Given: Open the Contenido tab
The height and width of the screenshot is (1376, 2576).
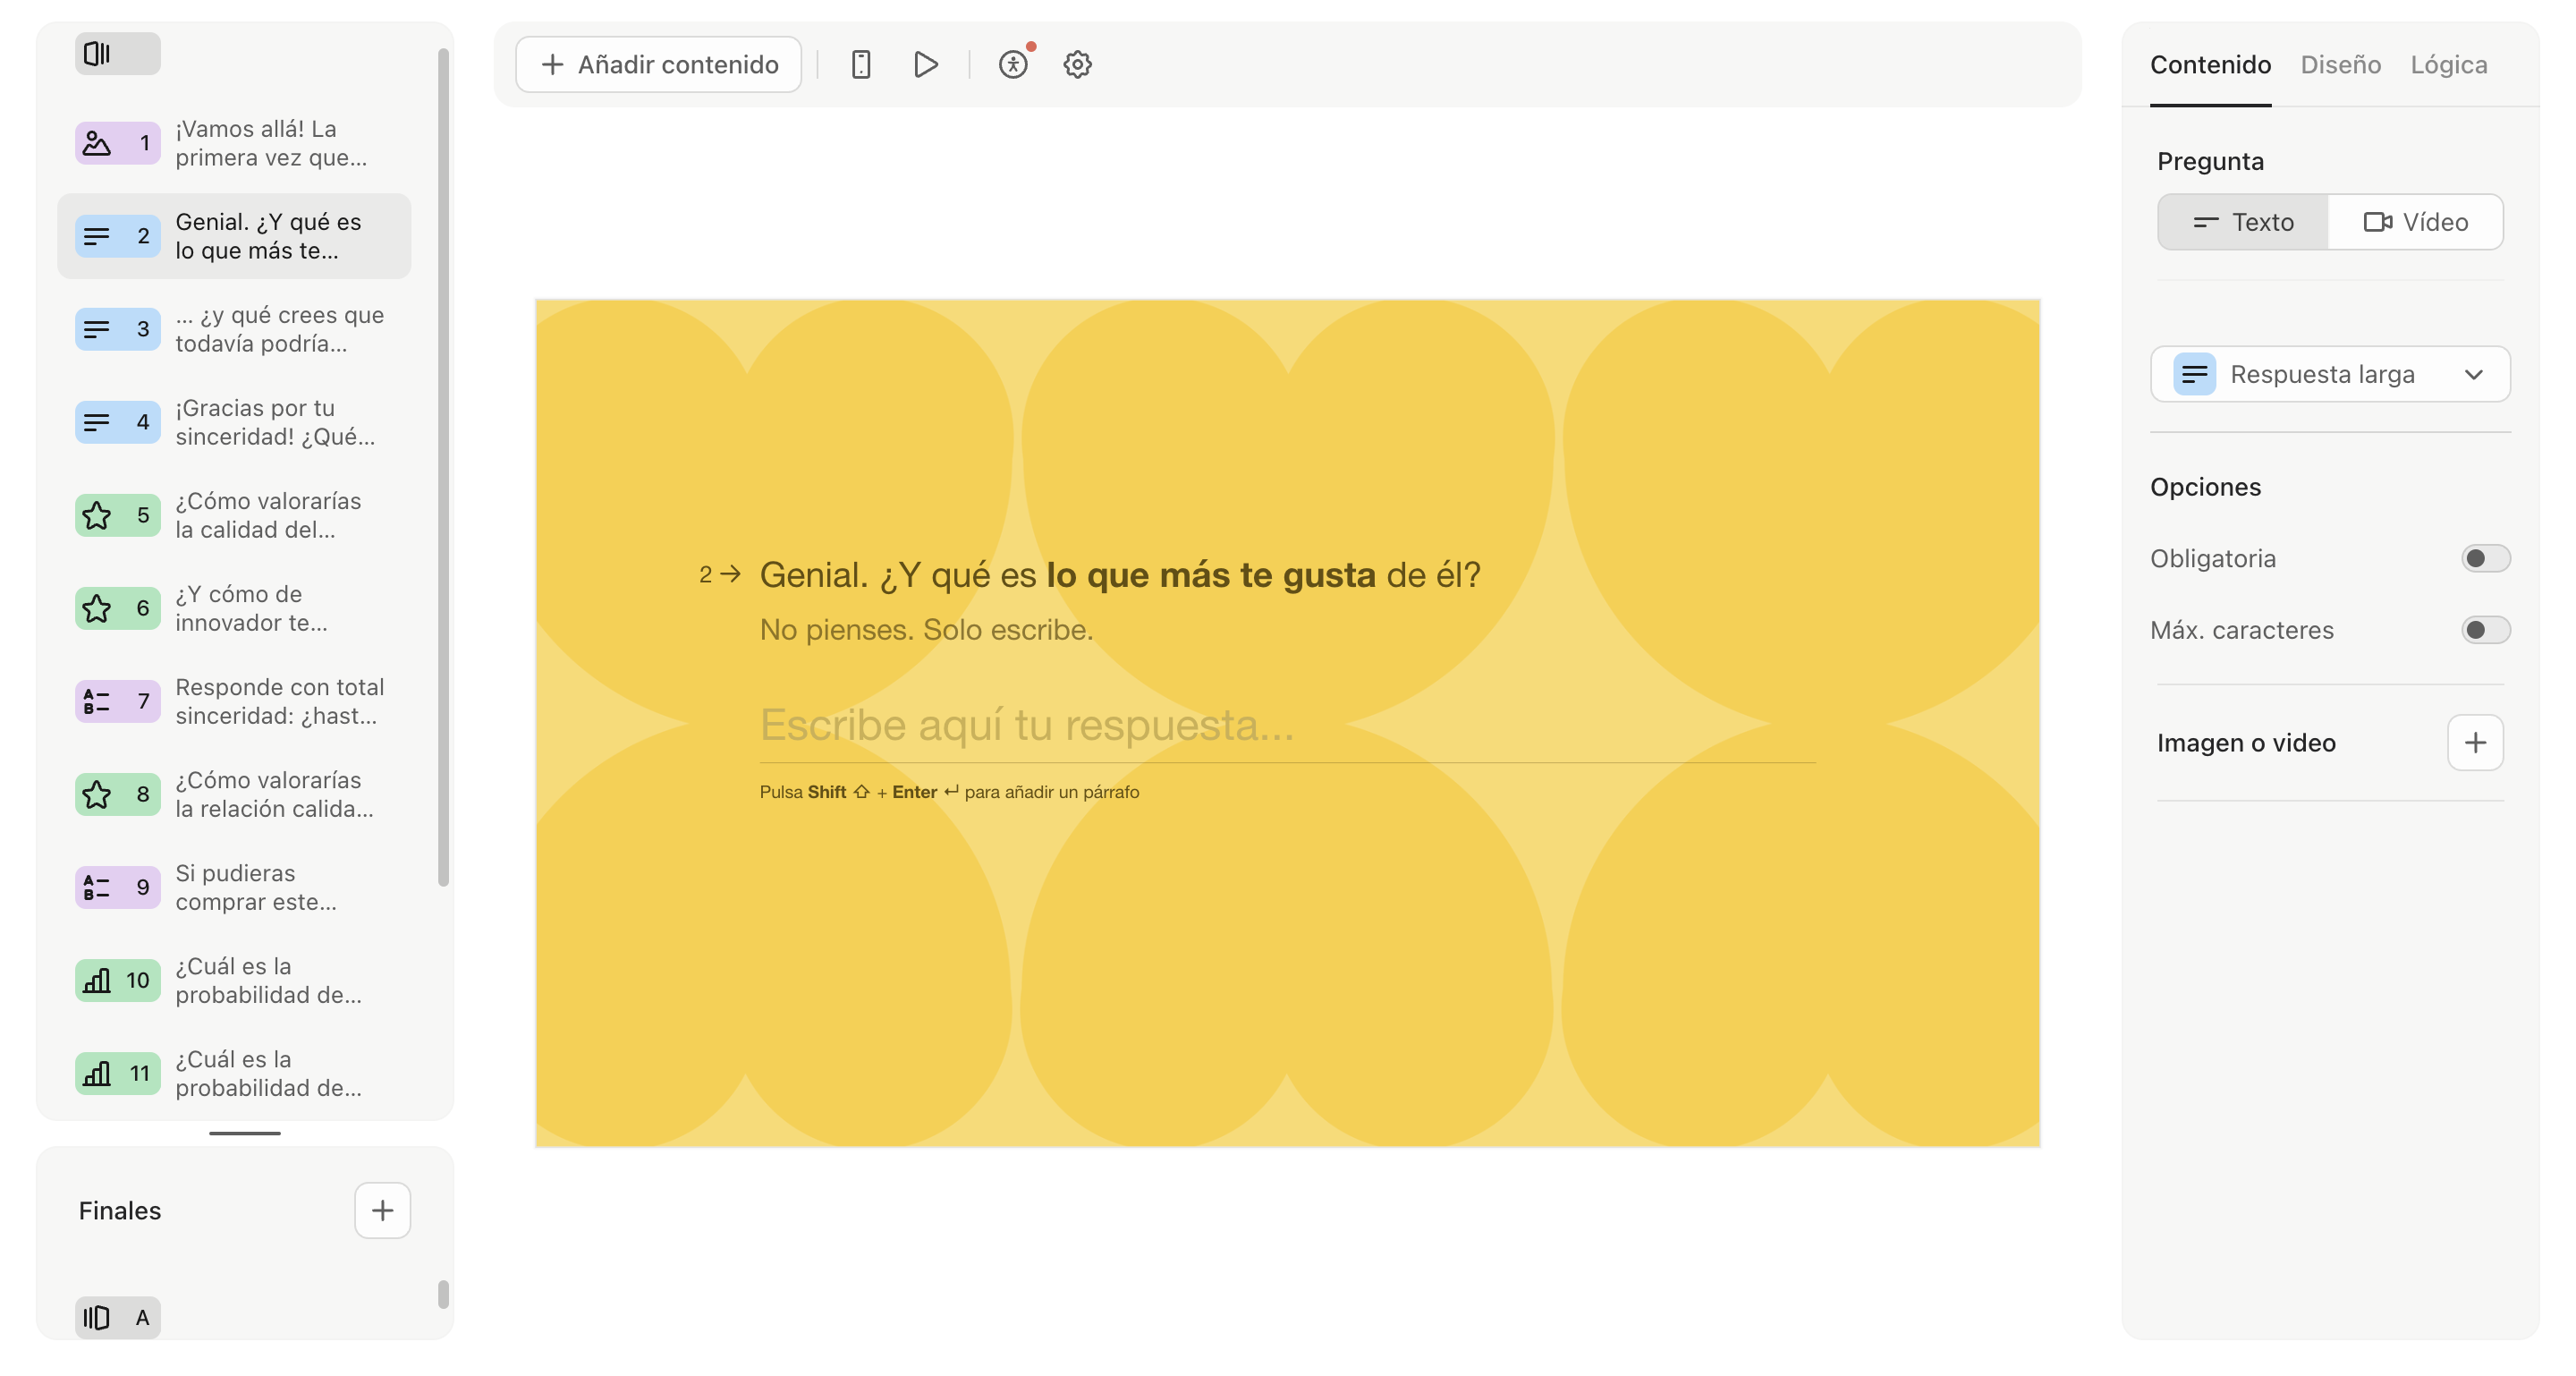Looking at the screenshot, I should (x=2210, y=65).
